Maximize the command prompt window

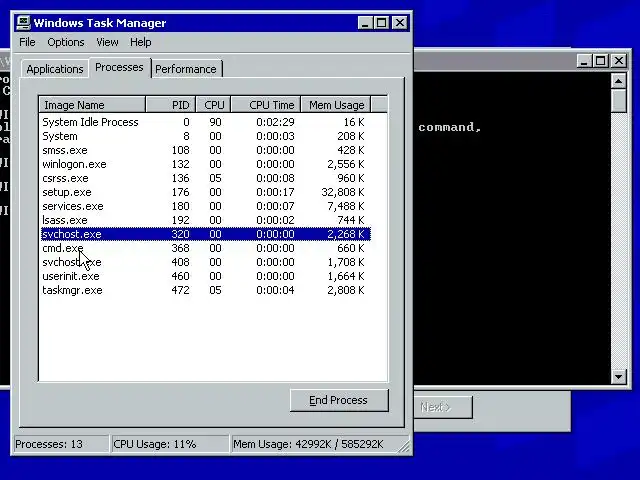[600, 61]
